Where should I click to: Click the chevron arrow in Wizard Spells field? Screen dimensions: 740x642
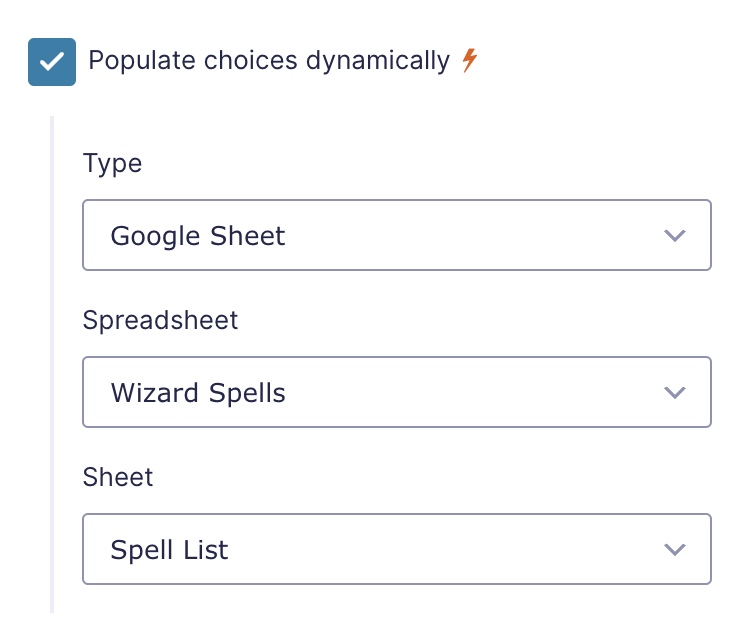[x=674, y=392]
